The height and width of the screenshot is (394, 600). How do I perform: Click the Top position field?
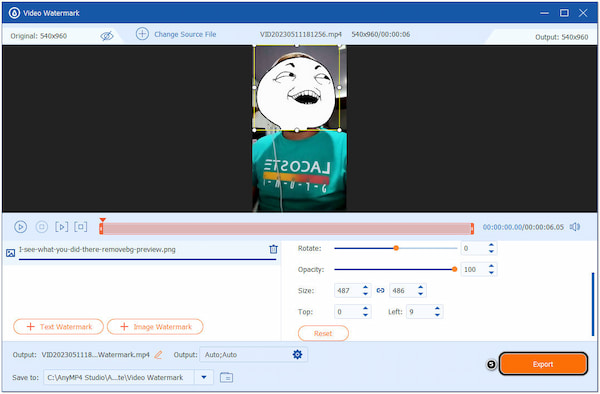pos(347,311)
